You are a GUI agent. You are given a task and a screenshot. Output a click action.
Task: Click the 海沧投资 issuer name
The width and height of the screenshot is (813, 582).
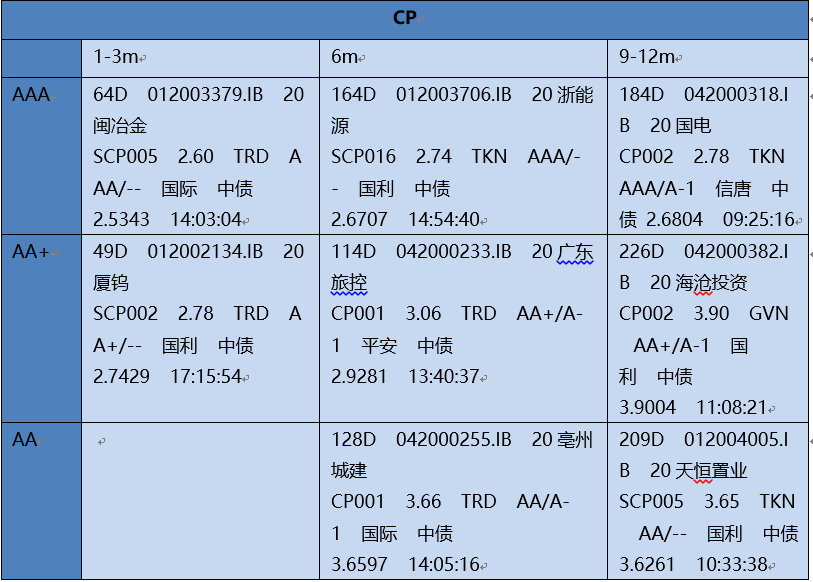pos(711,283)
